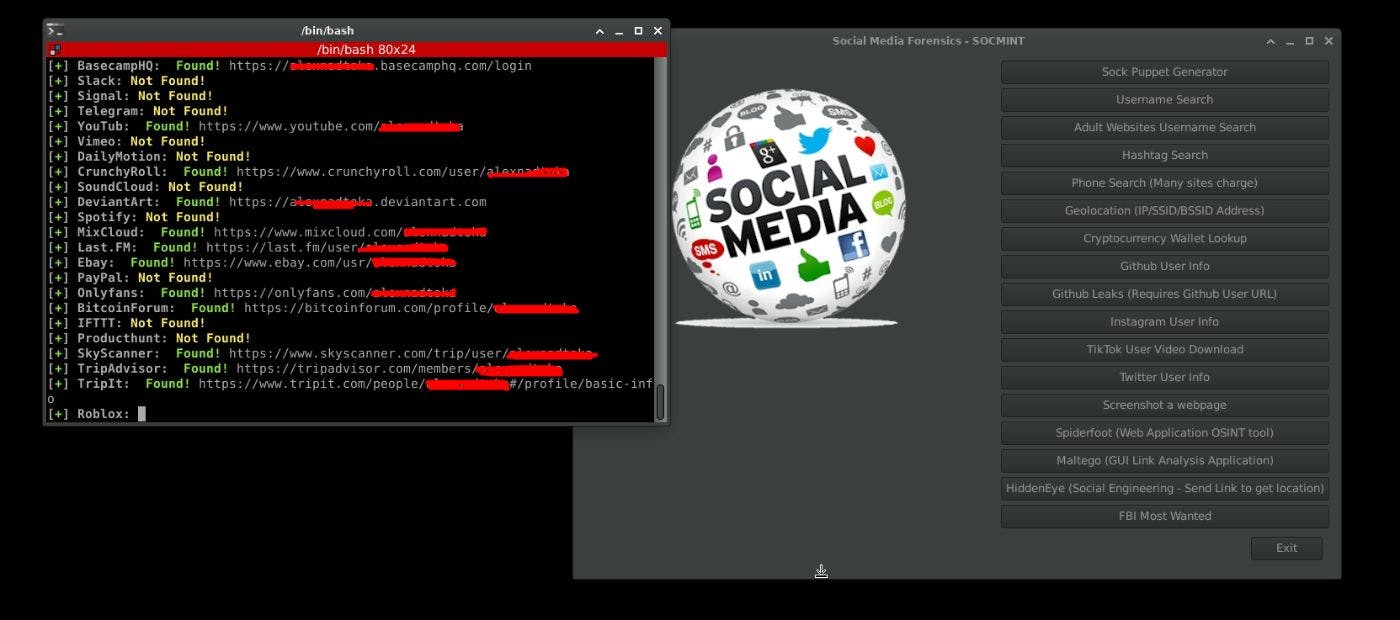Start an Adult Websites Username Search
Image resolution: width=1400 pixels, height=620 pixels.
point(1163,127)
